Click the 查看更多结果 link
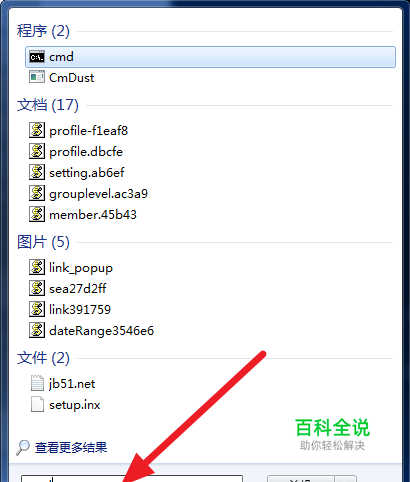This screenshot has width=410, height=482. (x=71, y=447)
